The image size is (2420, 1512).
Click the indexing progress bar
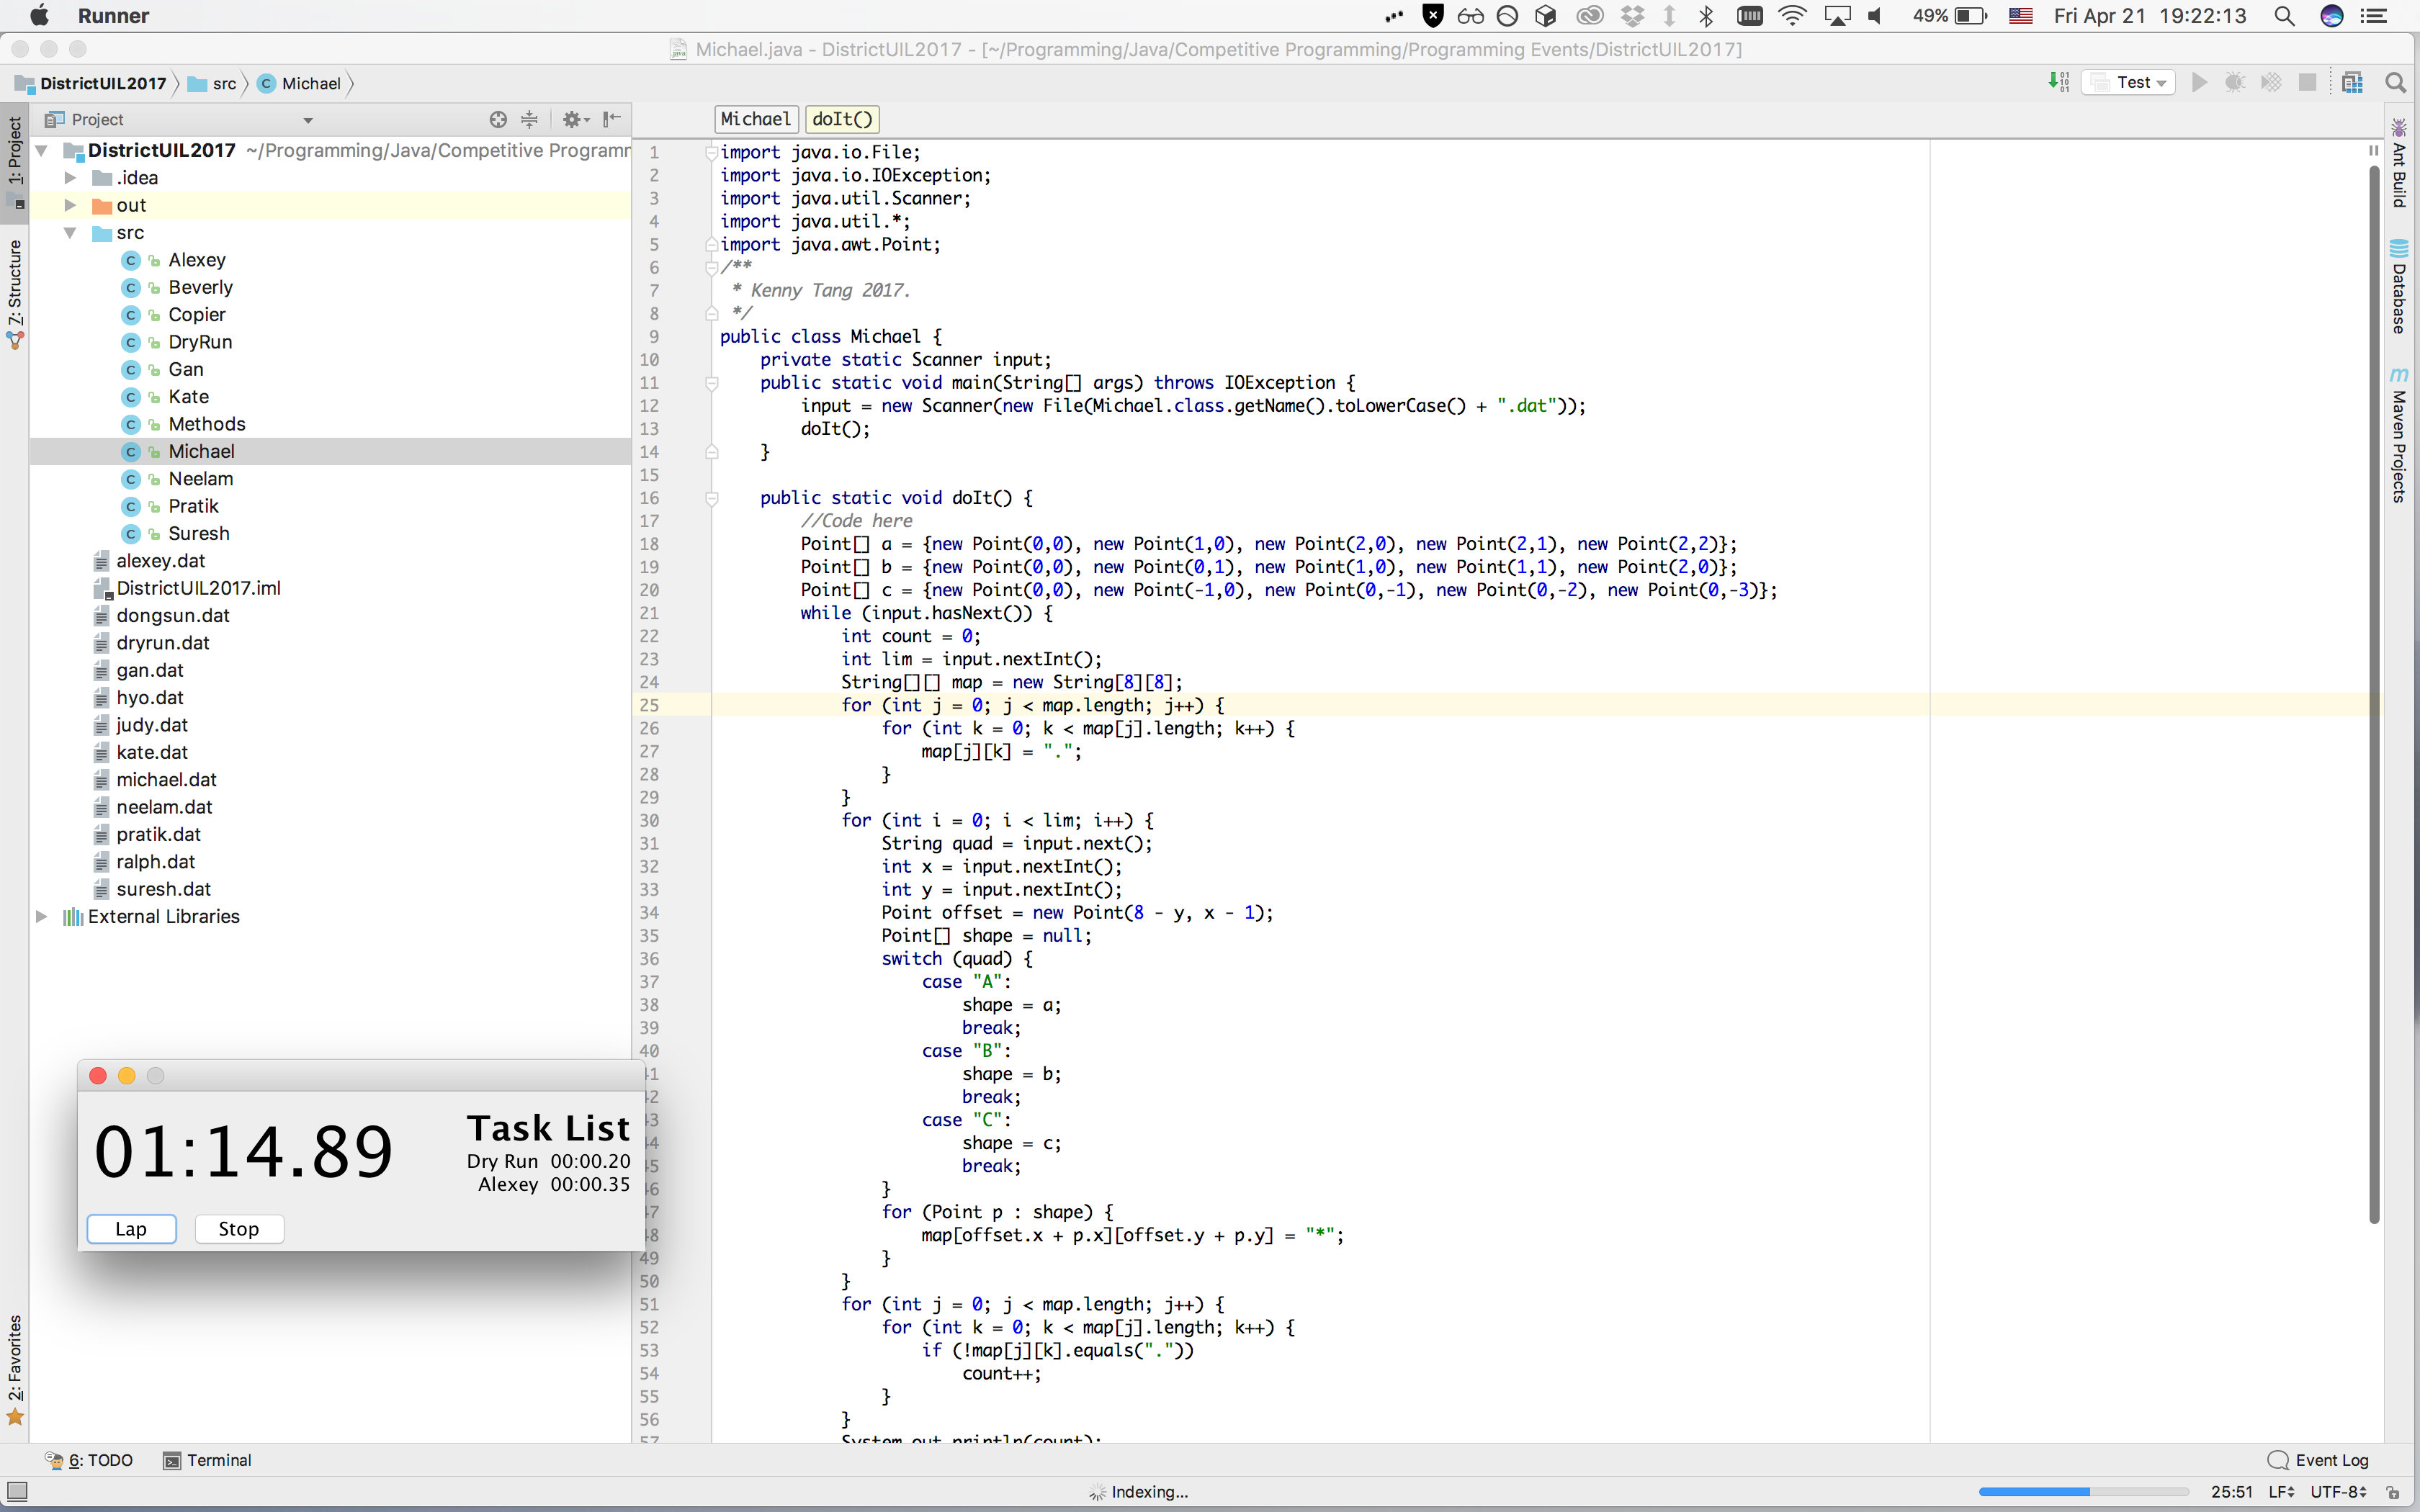click(2082, 1491)
